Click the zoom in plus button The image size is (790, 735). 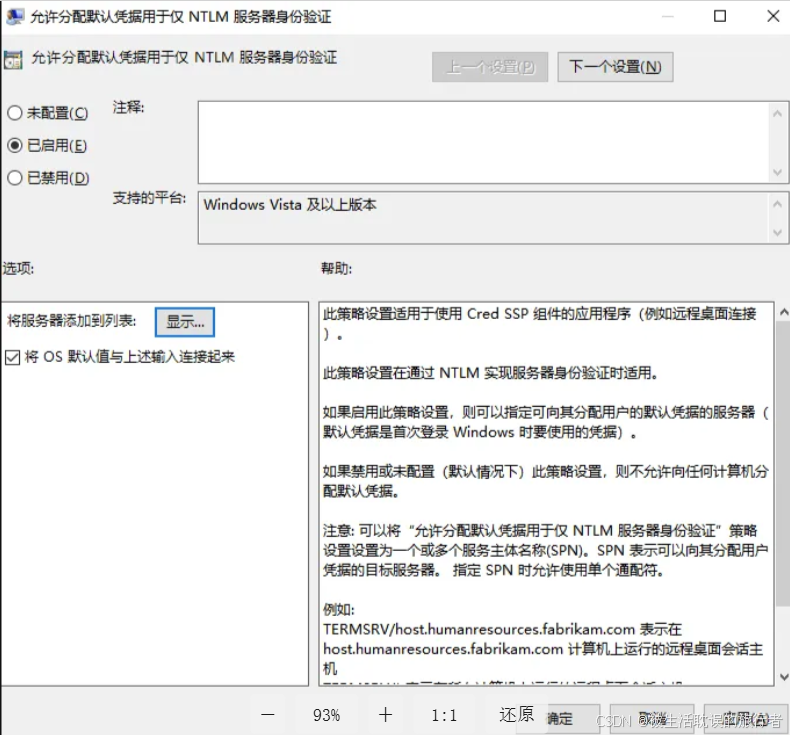pyautogui.click(x=385, y=715)
